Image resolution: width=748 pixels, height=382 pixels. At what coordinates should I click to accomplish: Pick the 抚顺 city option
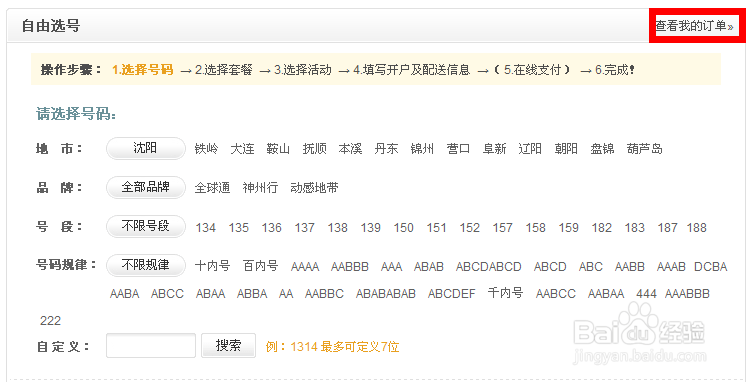(314, 149)
